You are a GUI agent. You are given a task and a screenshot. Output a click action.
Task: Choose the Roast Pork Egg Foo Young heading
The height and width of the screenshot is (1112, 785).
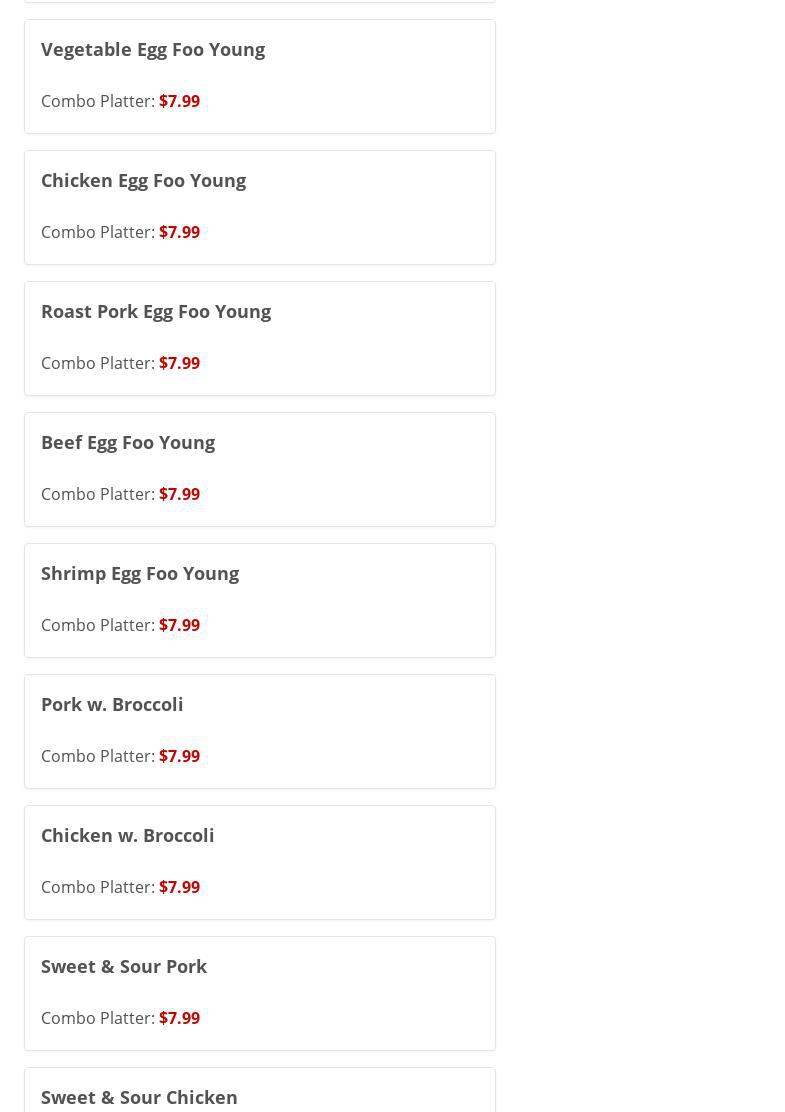(x=156, y=311)
